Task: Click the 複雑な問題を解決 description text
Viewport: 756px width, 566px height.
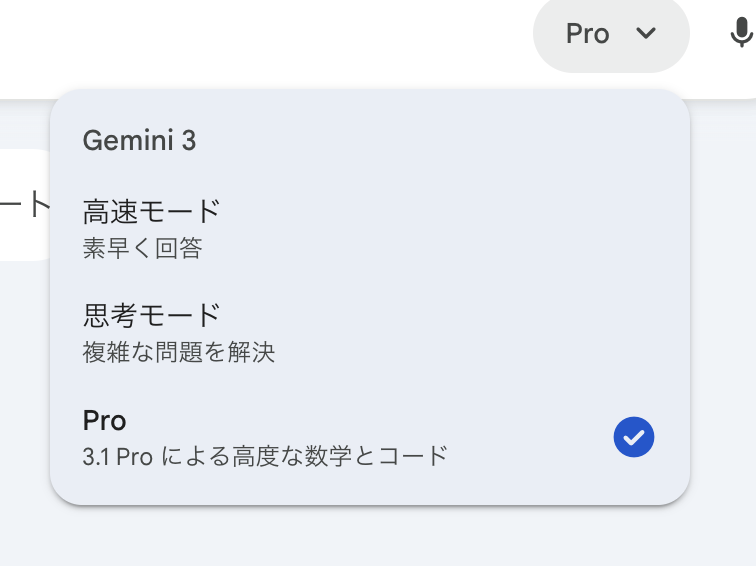Action: (178, 352)
